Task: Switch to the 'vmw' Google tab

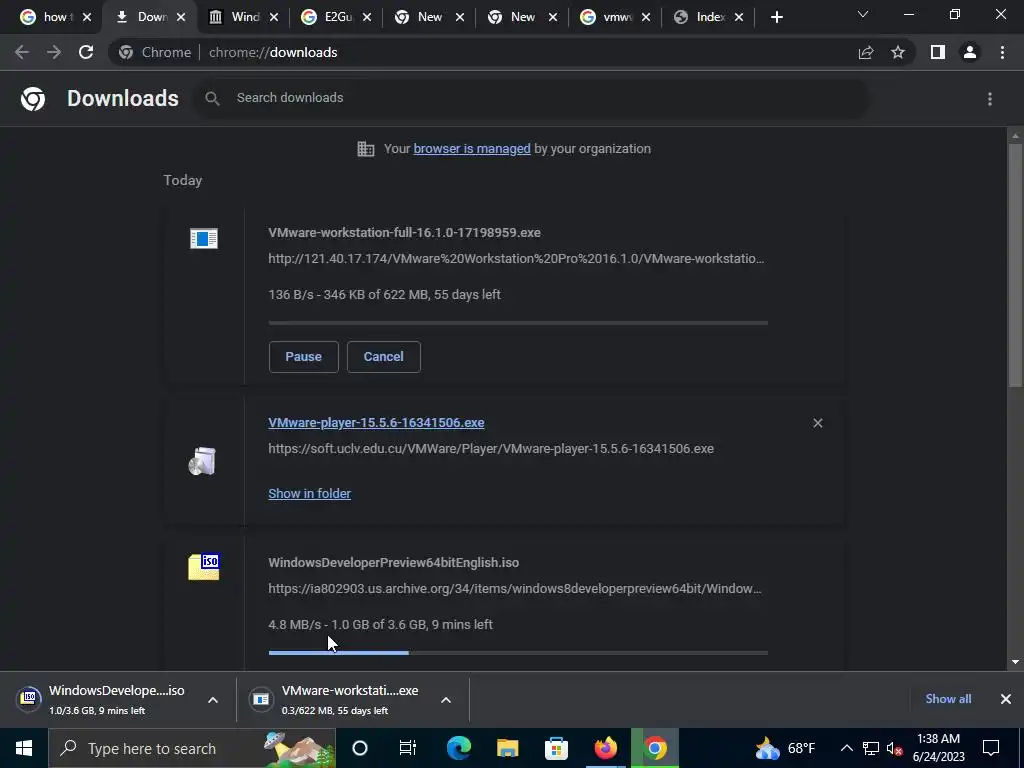Action: point(615,17)
